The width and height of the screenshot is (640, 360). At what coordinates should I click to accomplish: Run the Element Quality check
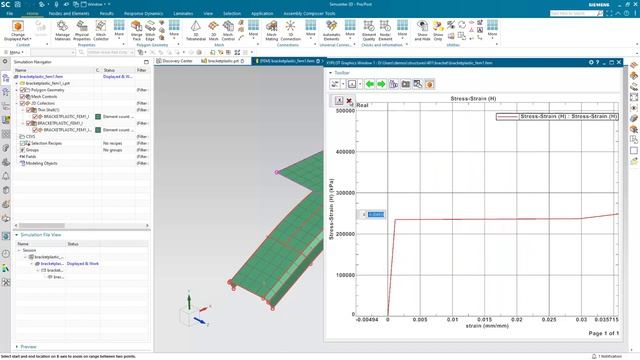tap(369, 31)
